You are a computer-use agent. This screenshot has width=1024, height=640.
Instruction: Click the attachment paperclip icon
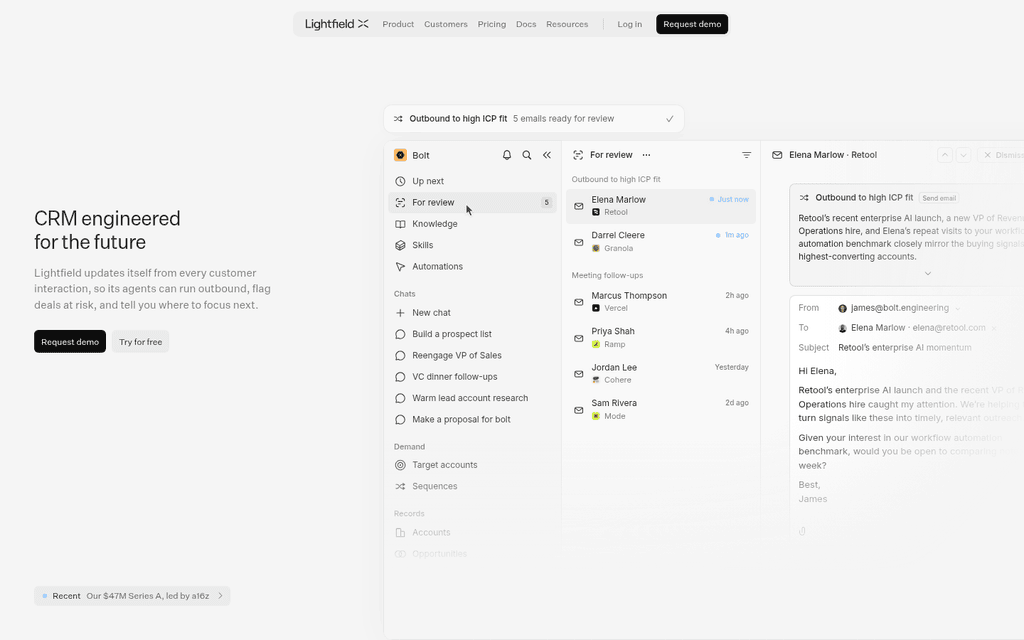point(802,532)
